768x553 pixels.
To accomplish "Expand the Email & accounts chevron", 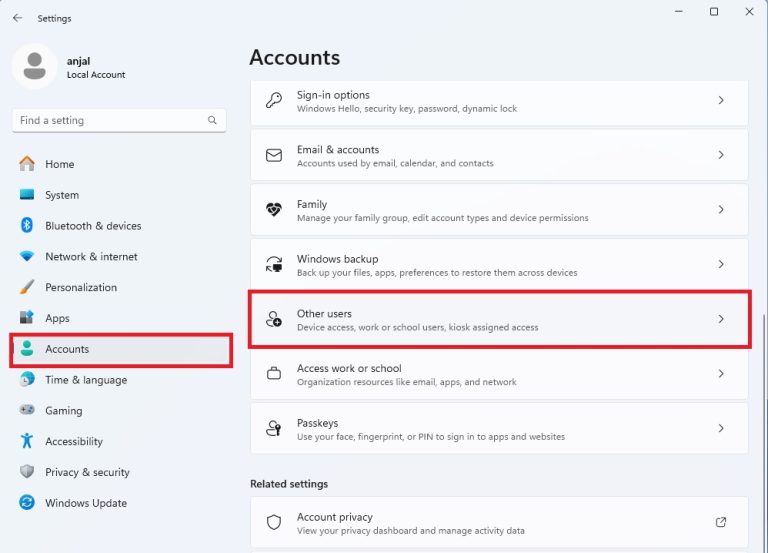I will pyautogui.click(x=721, y=156).
